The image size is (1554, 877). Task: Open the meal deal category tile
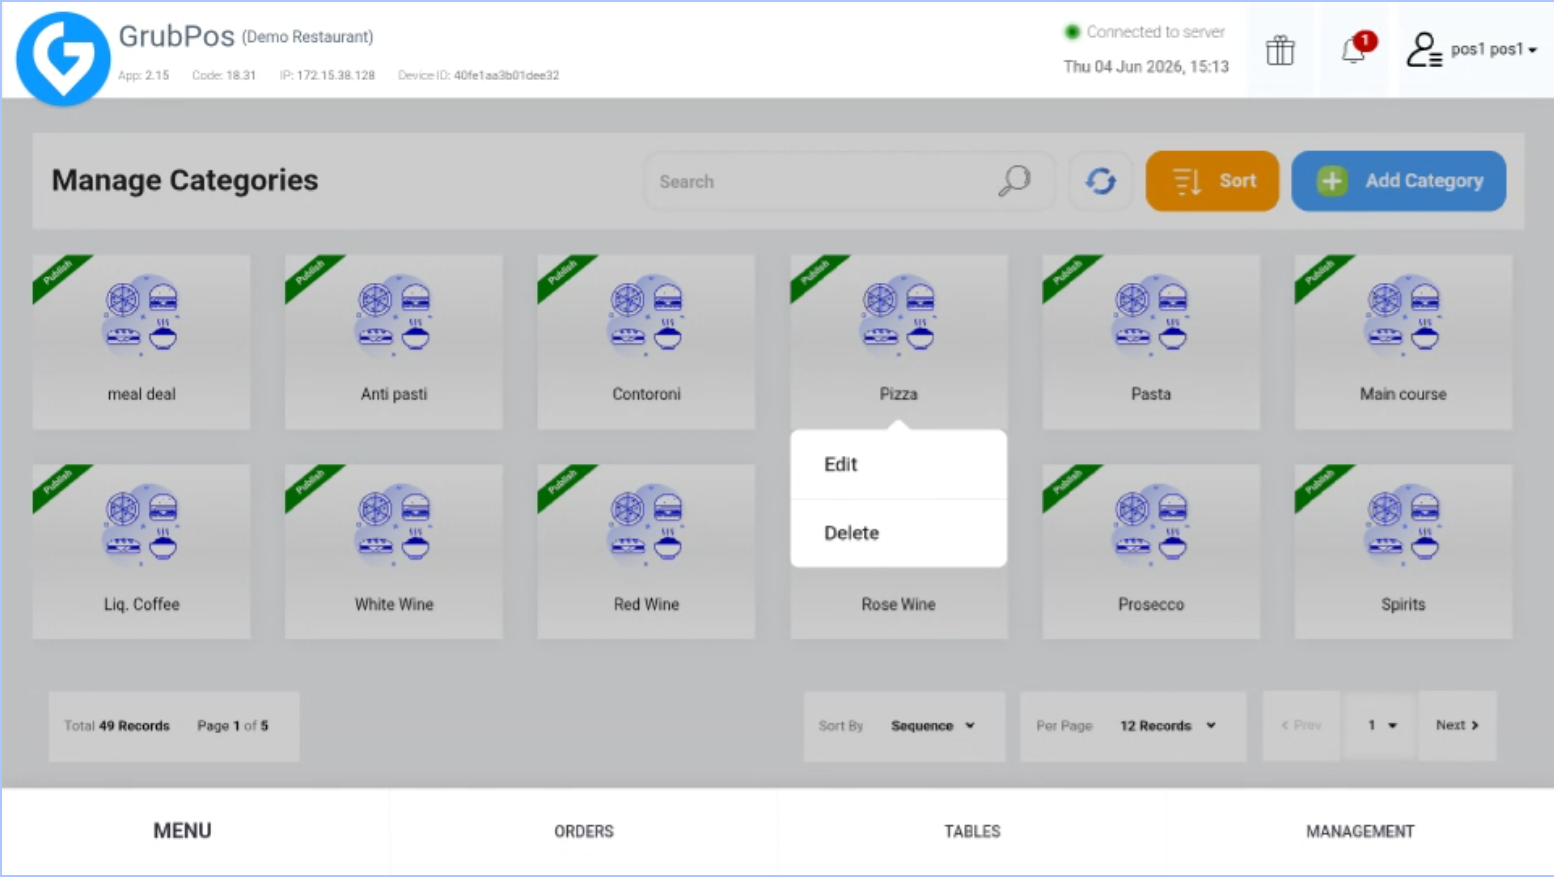pos(141,342)
